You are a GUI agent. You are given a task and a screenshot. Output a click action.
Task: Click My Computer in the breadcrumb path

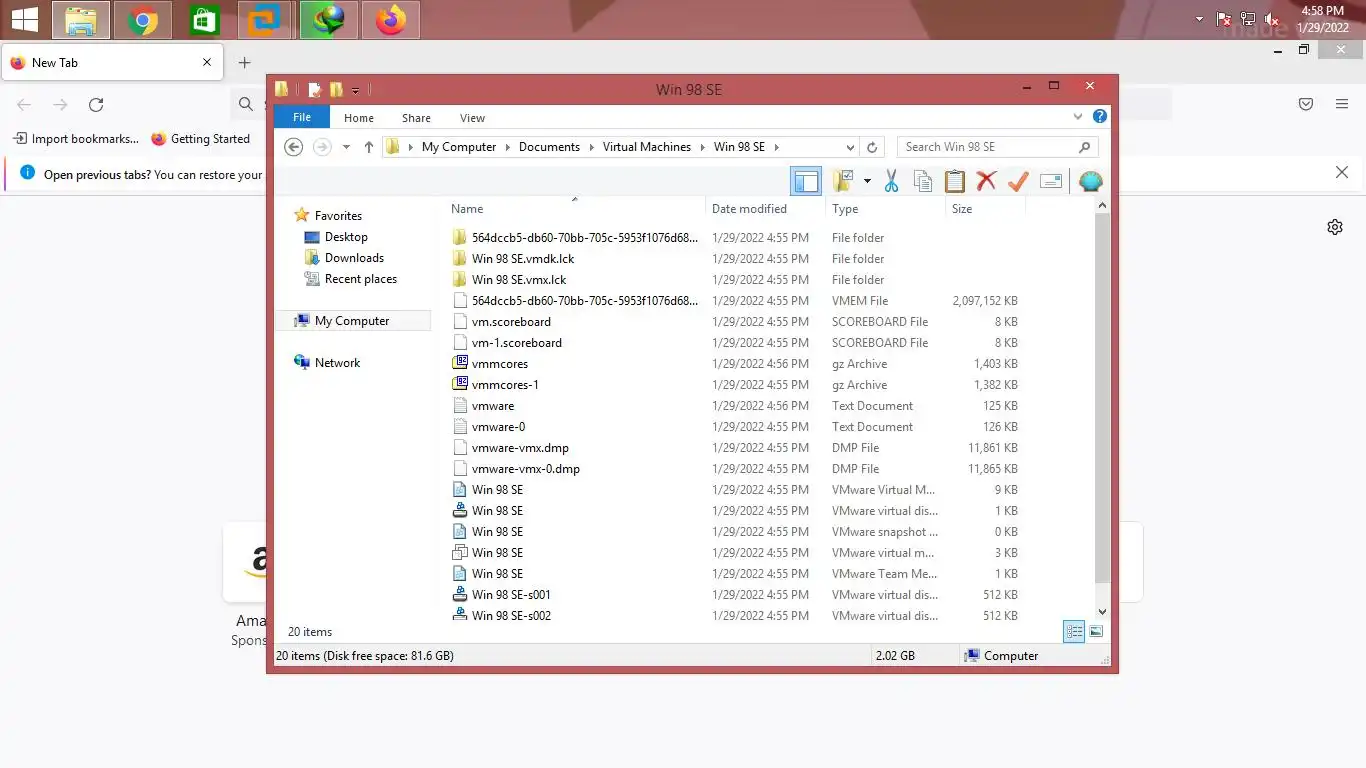tap(459, 147)
